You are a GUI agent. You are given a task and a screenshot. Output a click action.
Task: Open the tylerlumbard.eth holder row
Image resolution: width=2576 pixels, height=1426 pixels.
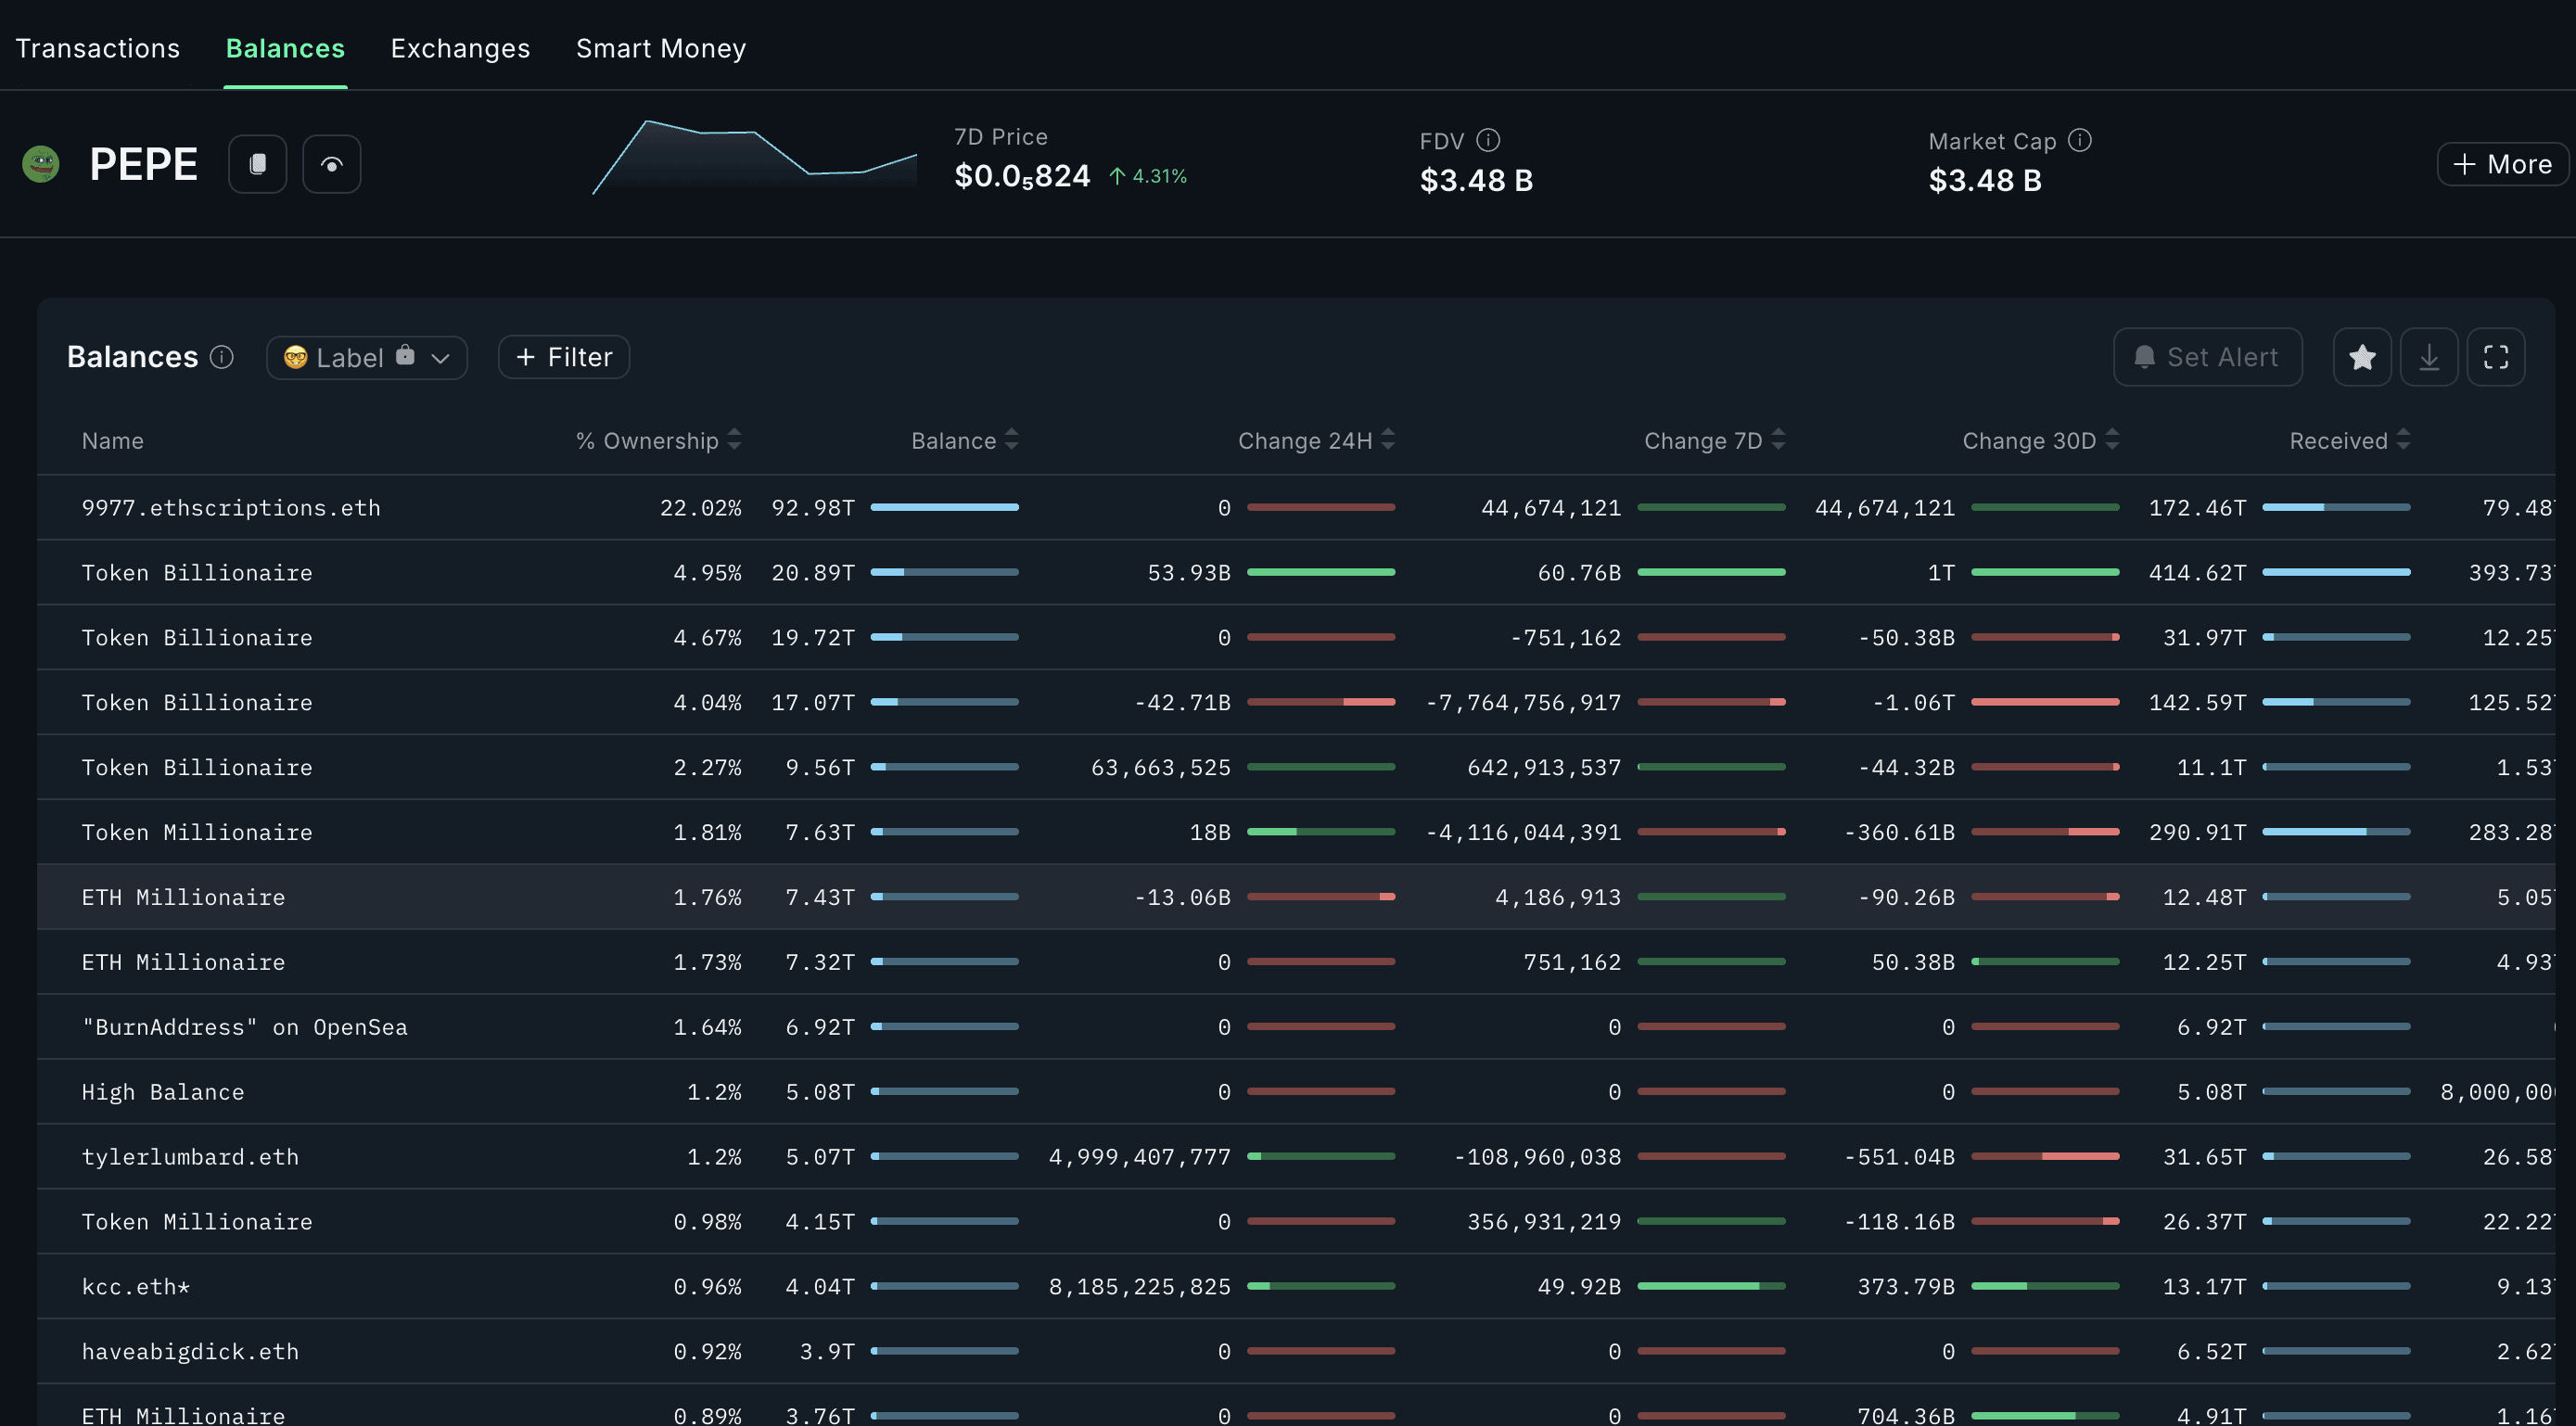pyautogui.click(x=190, y=1156)
